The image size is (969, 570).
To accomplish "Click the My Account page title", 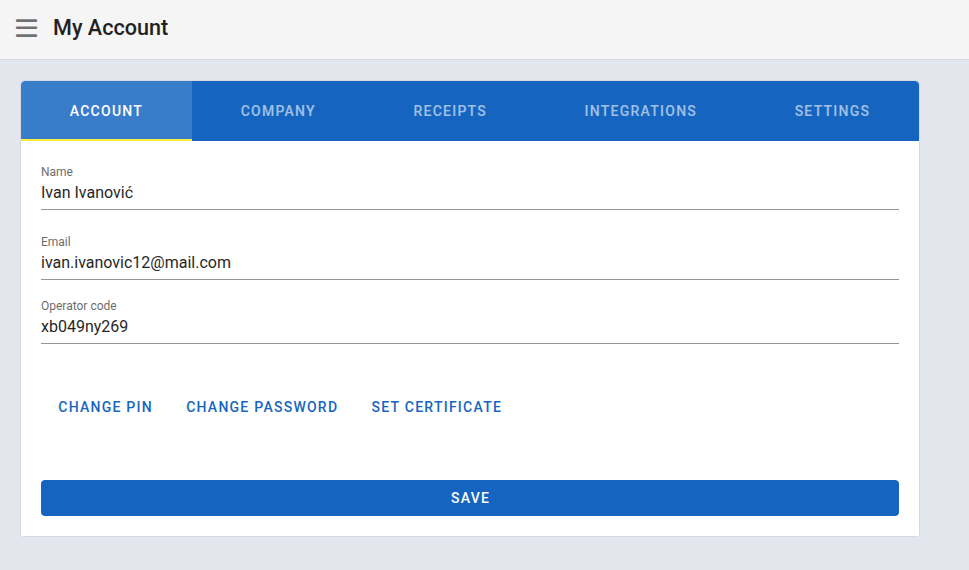I will coord(111,28).
